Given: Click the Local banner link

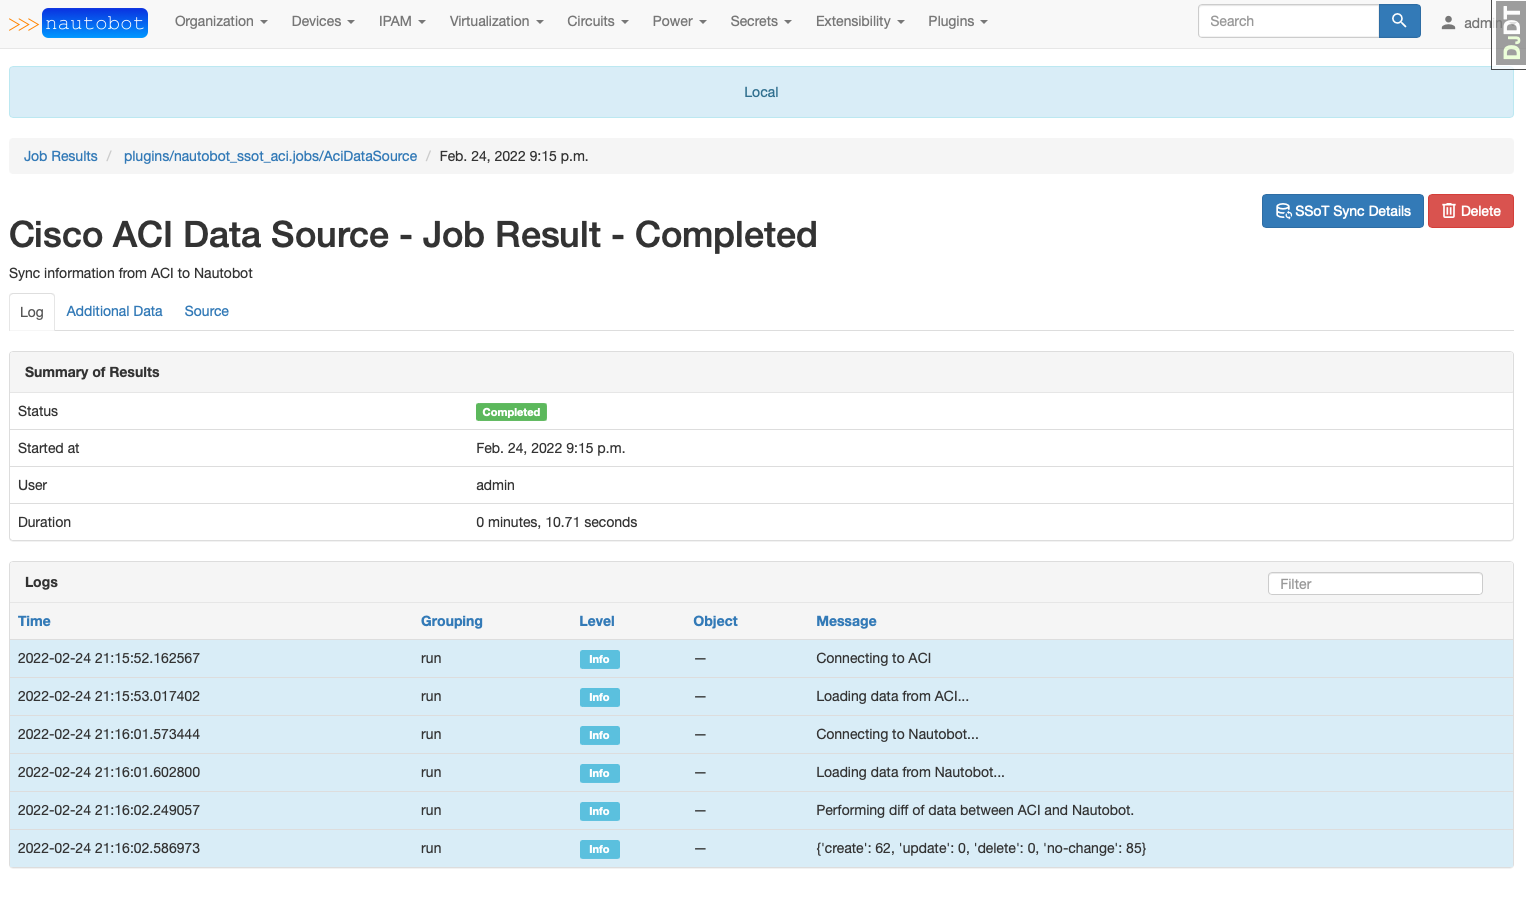Looking at the screenshot, I should point(761,92).
